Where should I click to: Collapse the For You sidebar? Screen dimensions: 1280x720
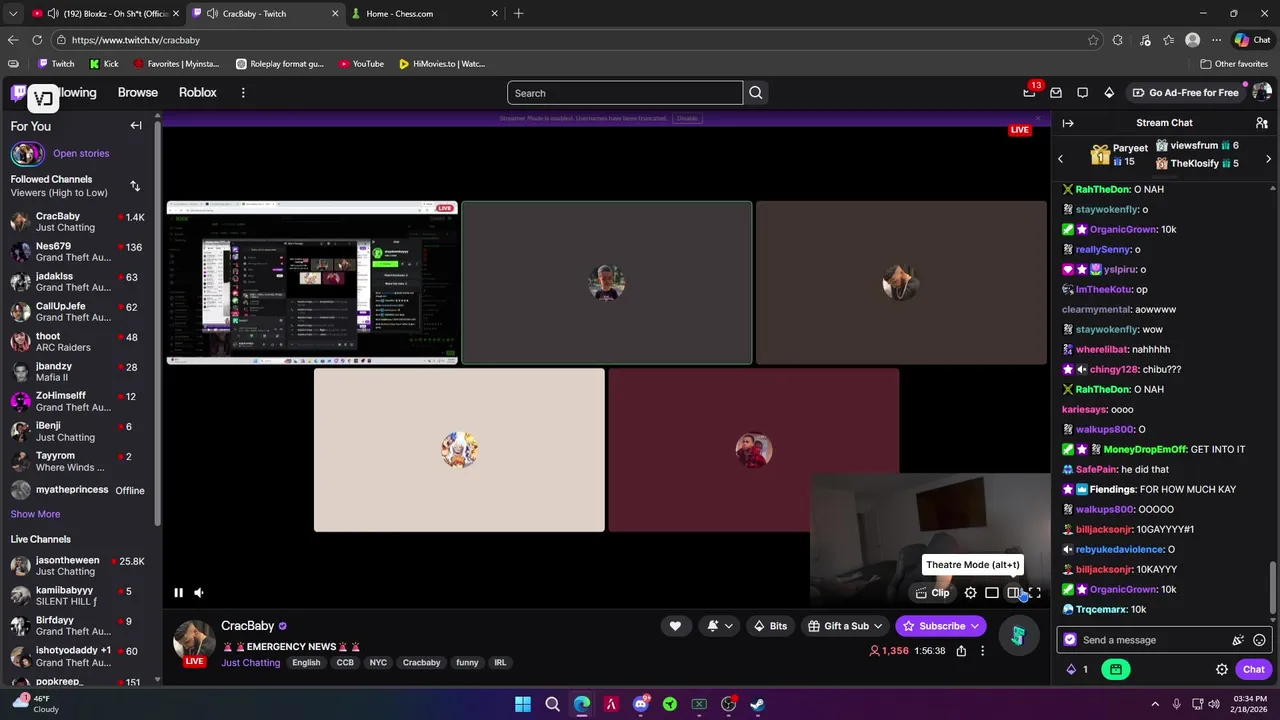[136, 125]
